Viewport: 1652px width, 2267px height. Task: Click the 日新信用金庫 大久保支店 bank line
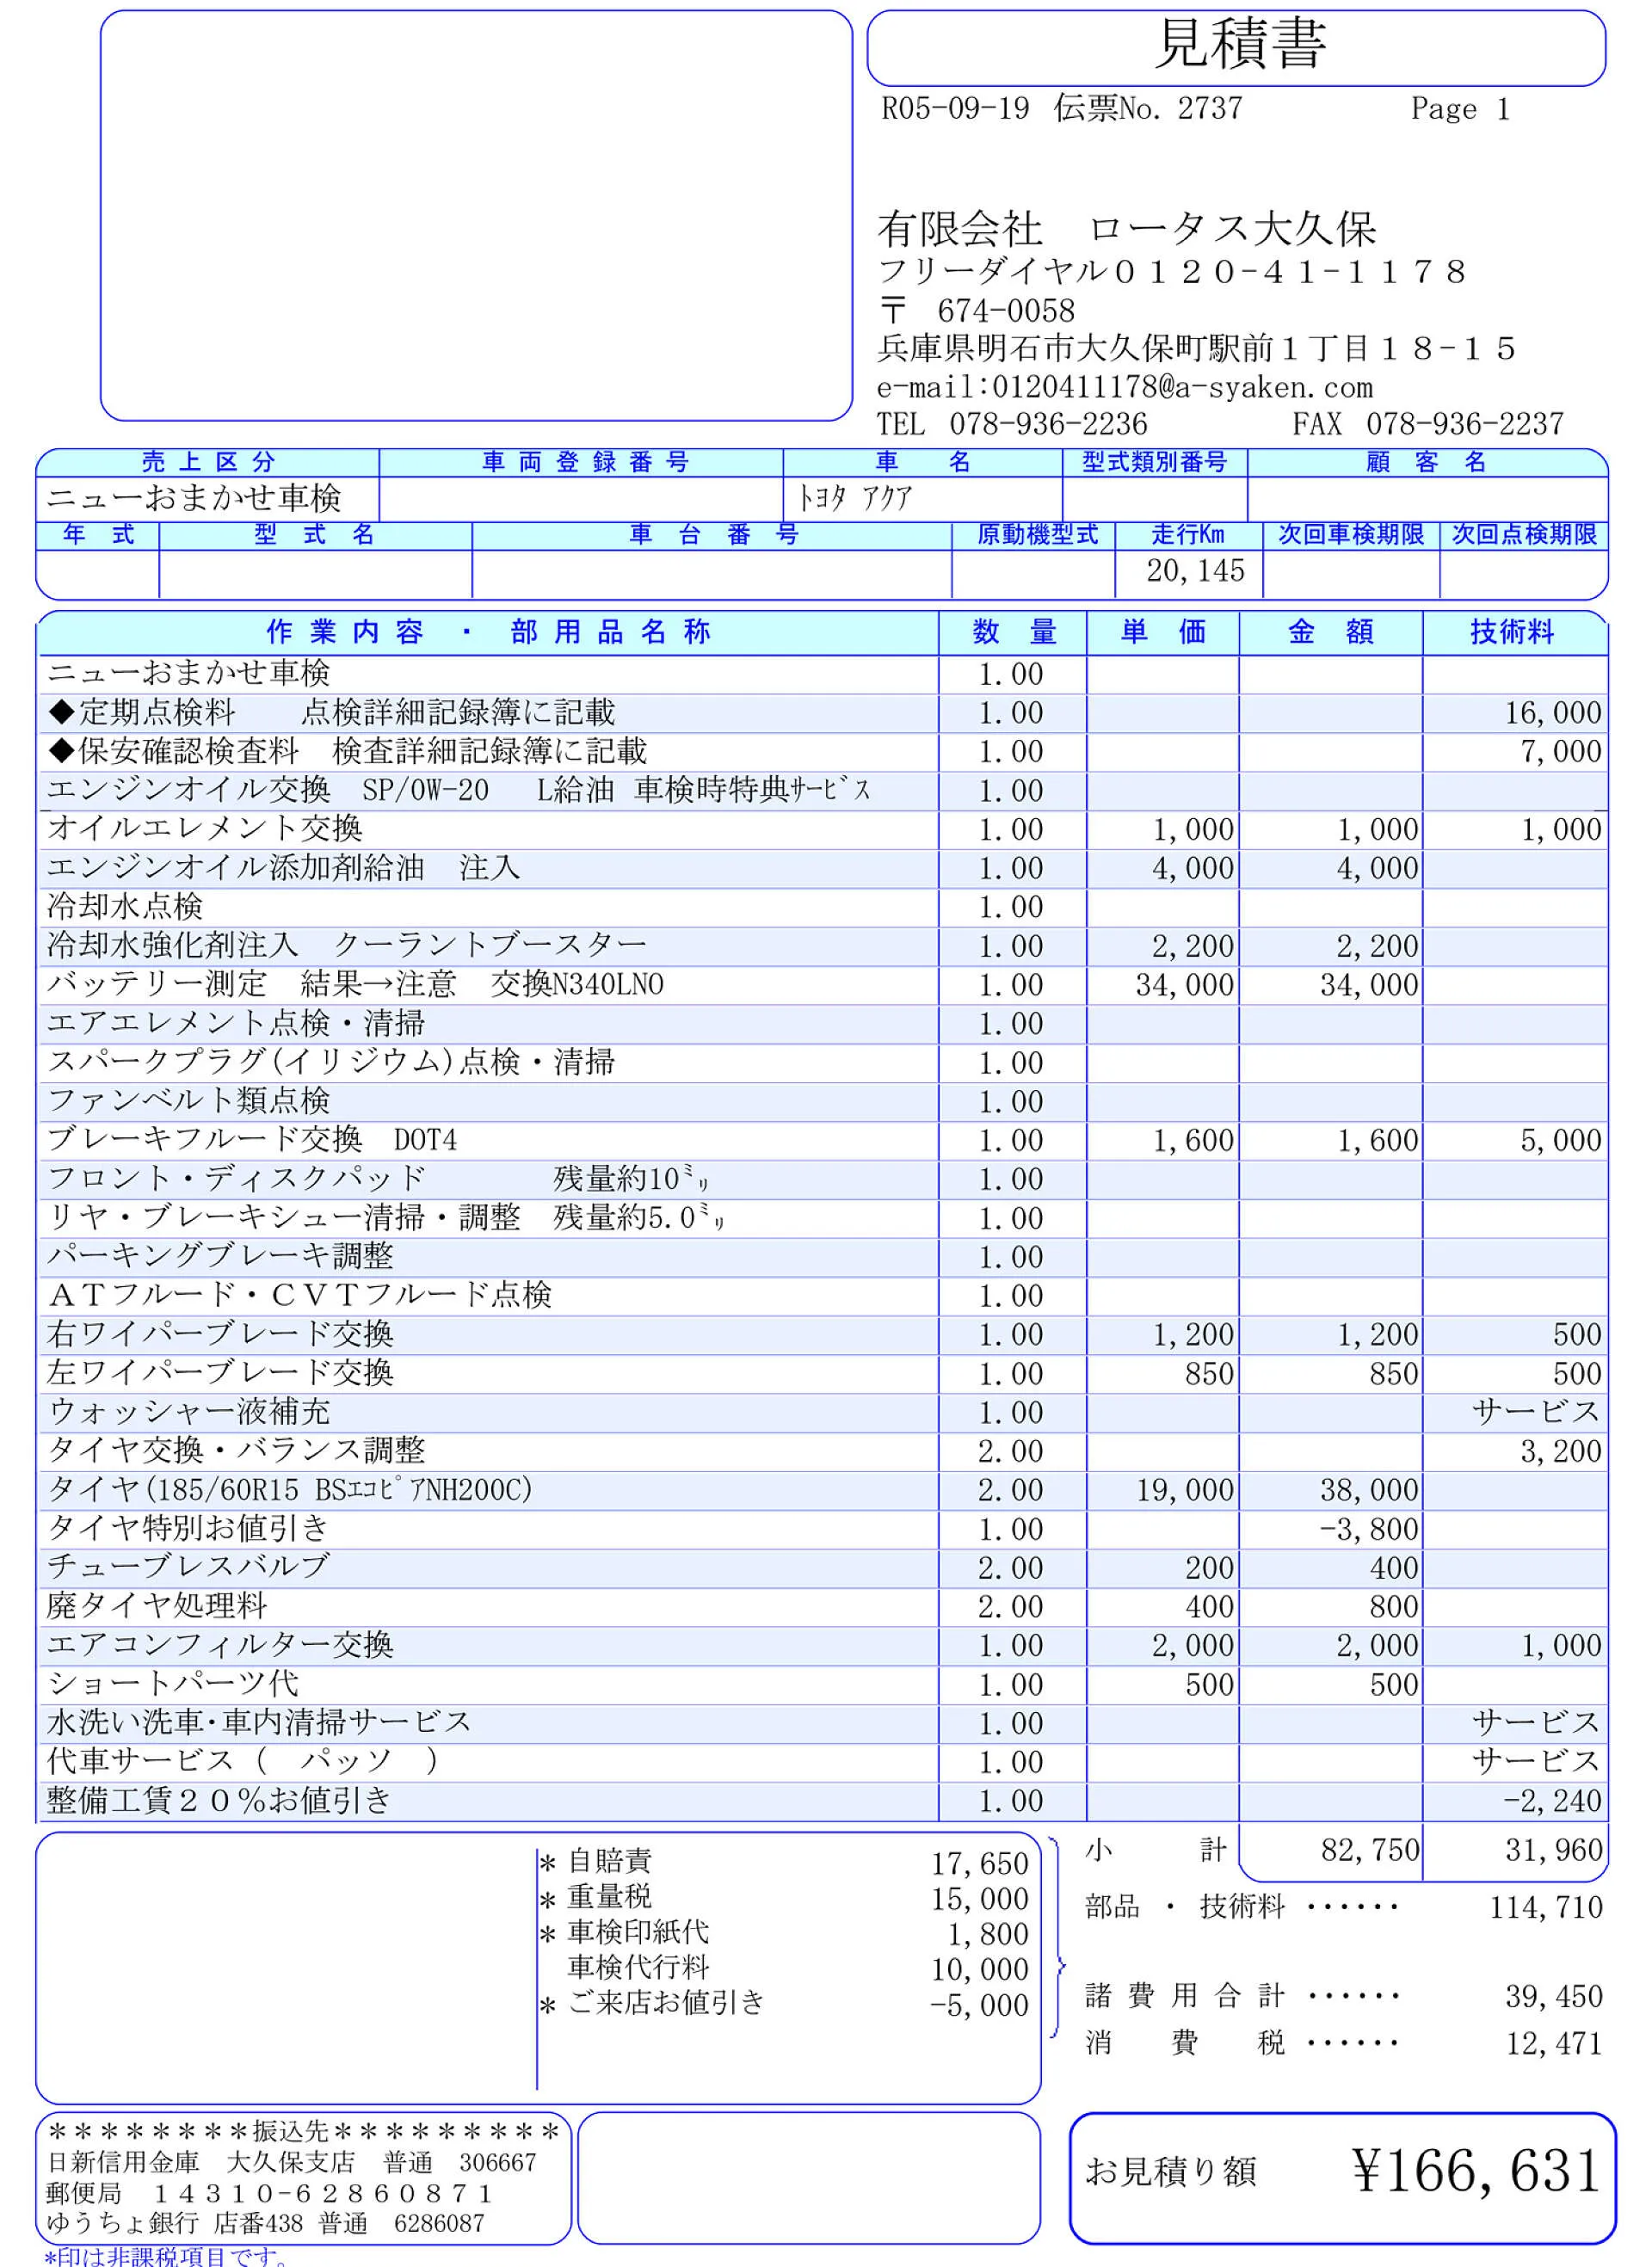(x=292, y=2163)
